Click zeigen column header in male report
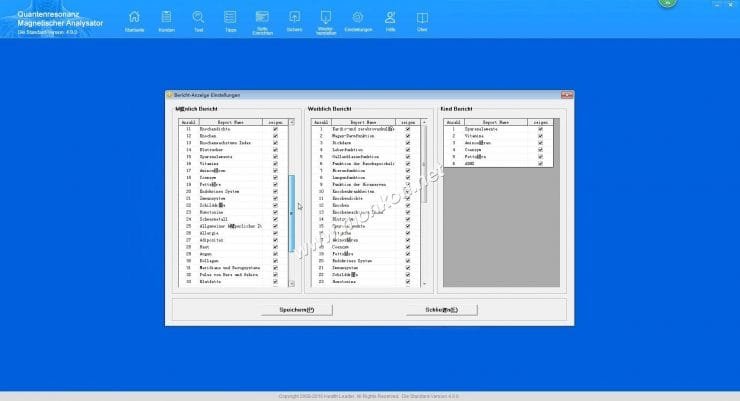This screenshot has width=740, height=401. (275, 122)
